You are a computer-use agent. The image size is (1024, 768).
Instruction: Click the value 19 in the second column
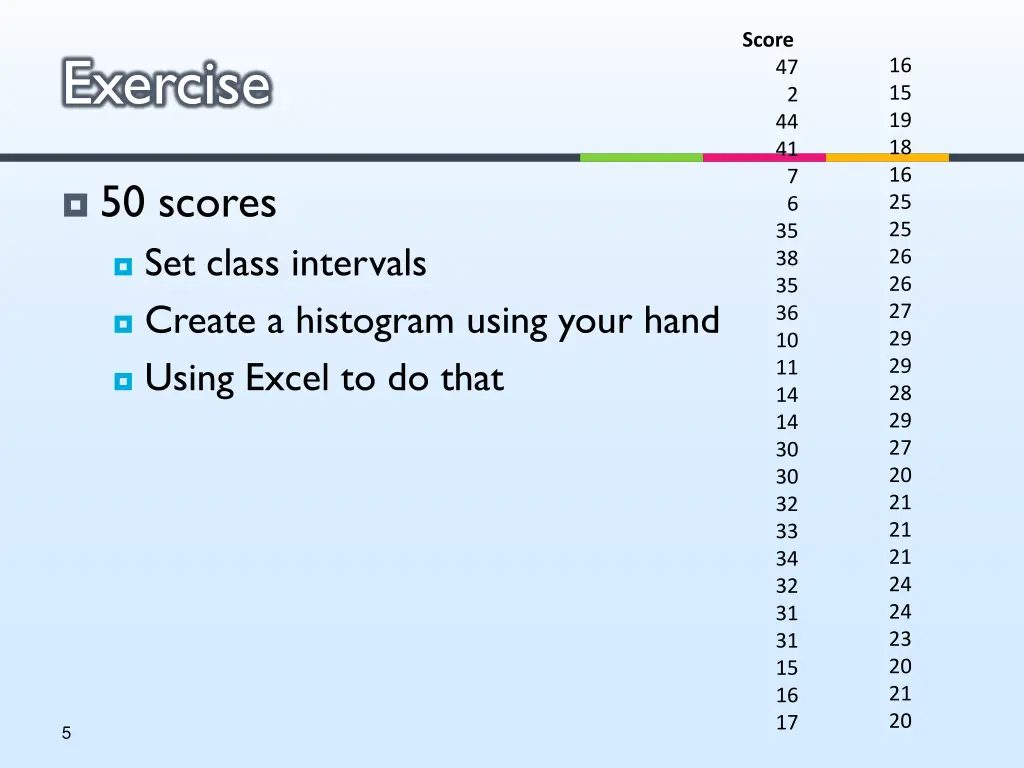point(900,120)
